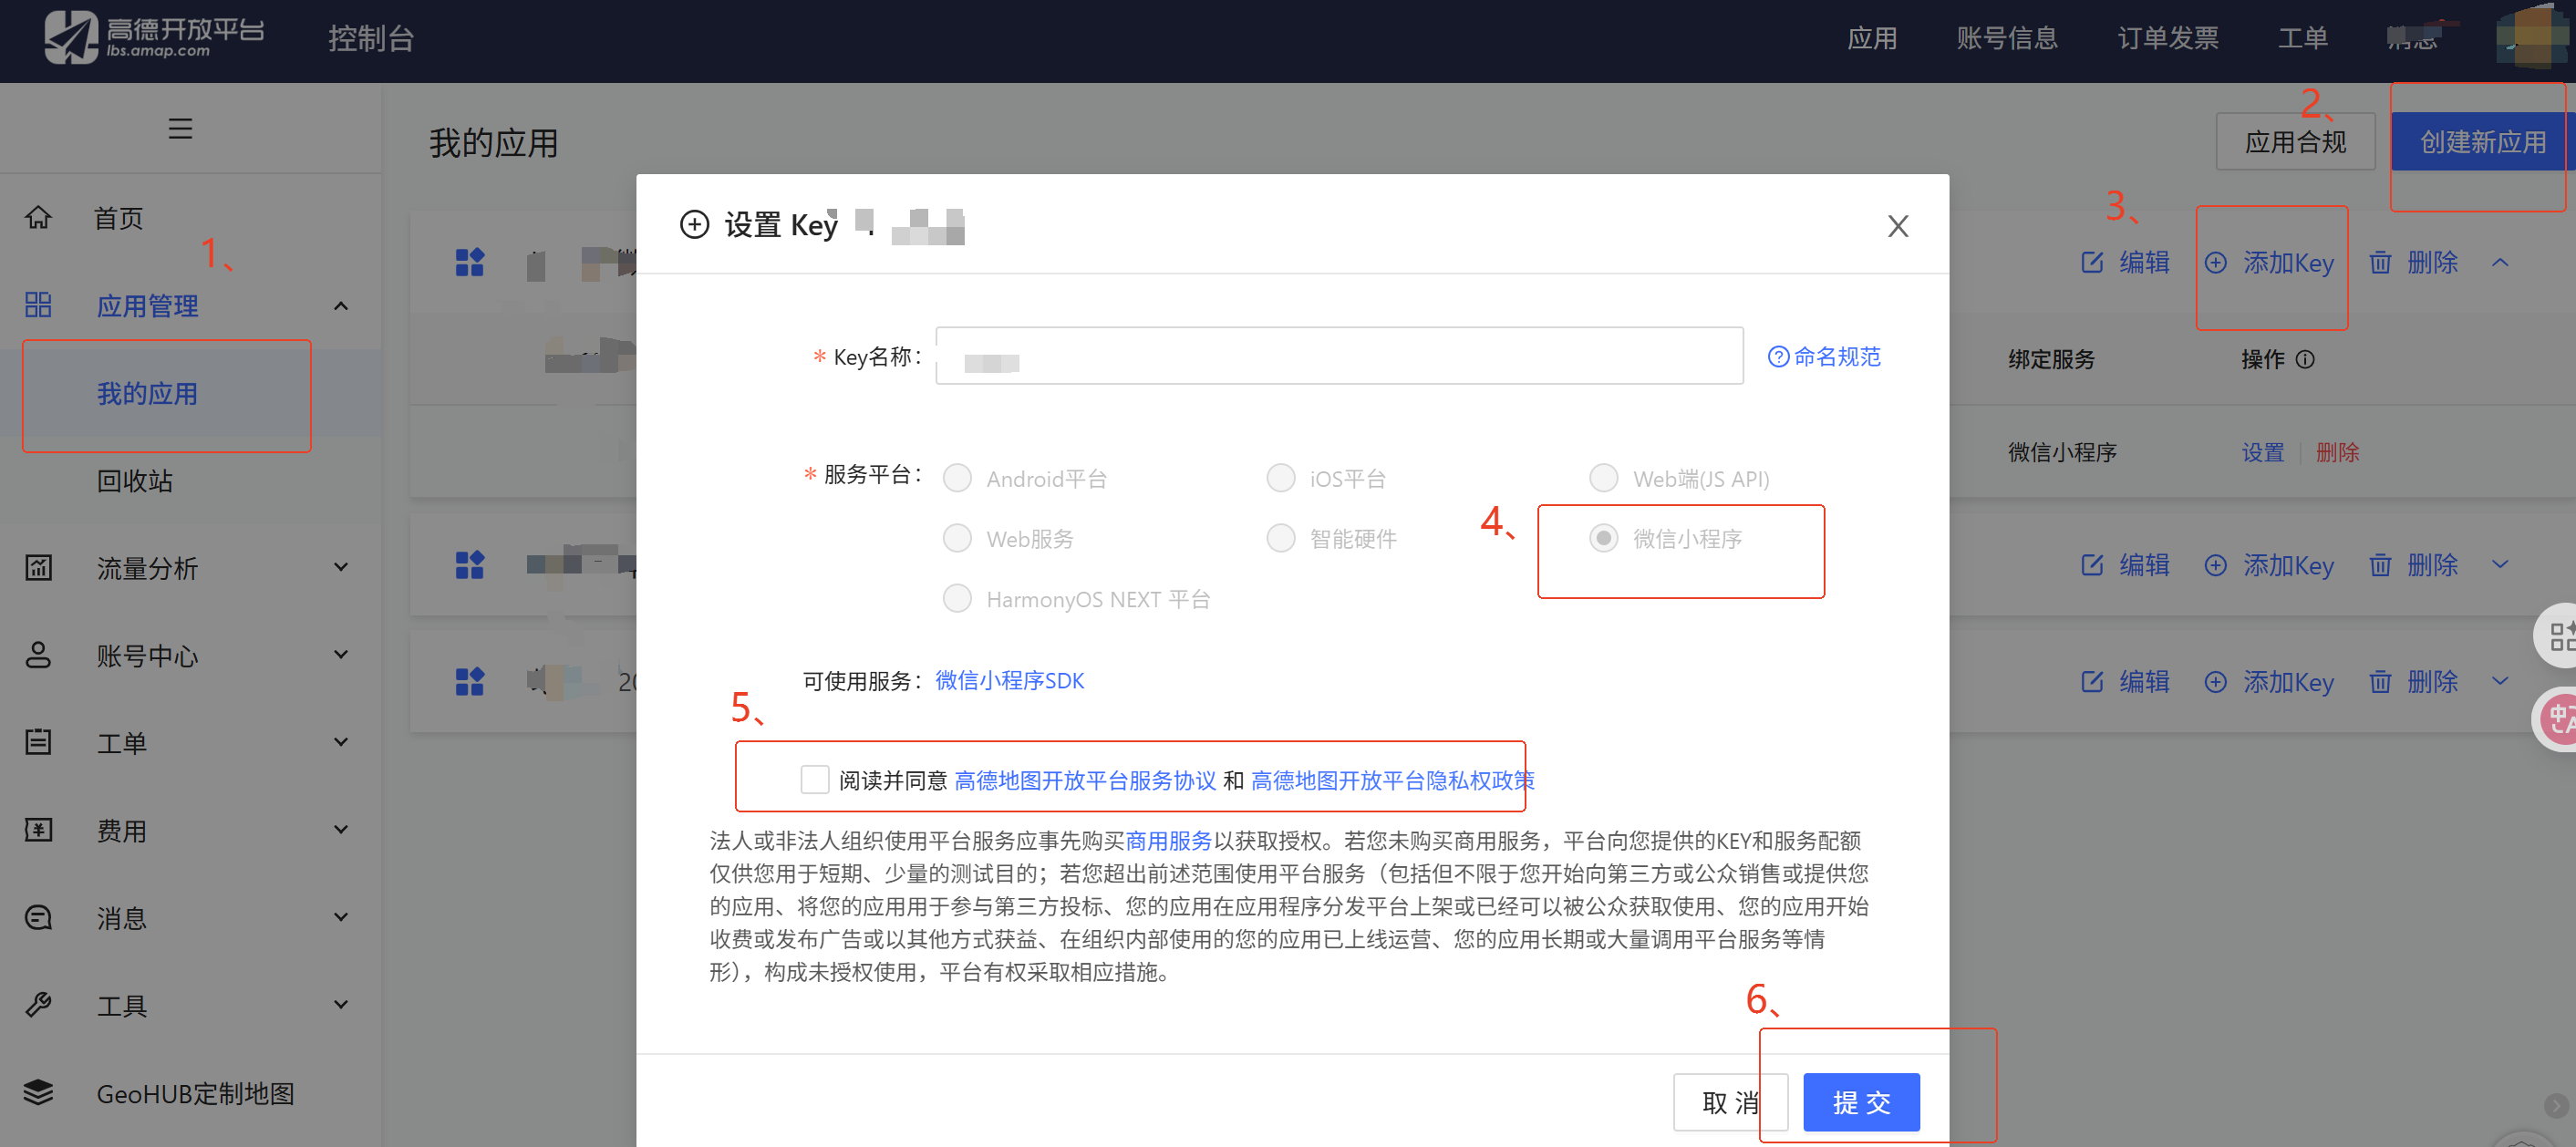This screenshot has width=2576, height=1147.
Task: Click the first app's edit pencil icon
Action: point(2092,262)
